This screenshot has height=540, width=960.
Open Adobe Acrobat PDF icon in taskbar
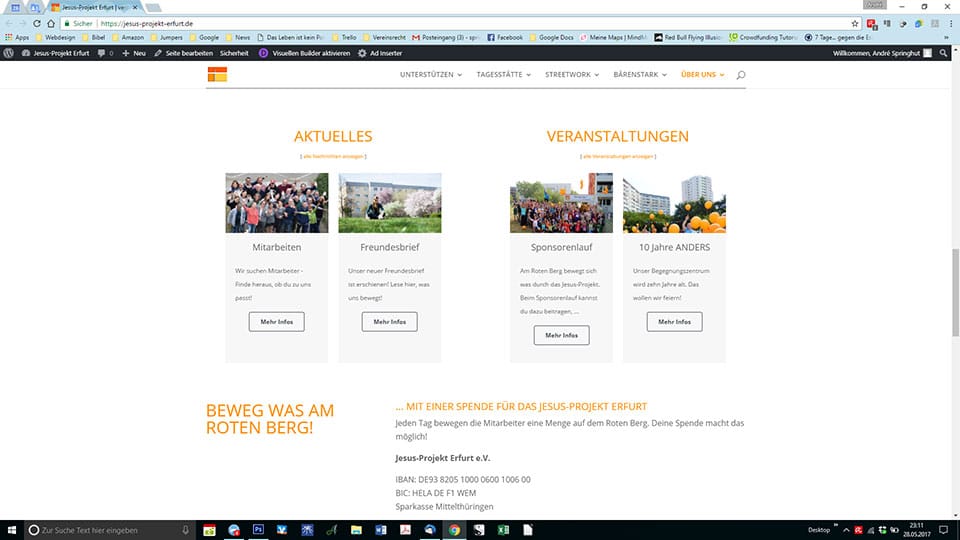point(405,530)
